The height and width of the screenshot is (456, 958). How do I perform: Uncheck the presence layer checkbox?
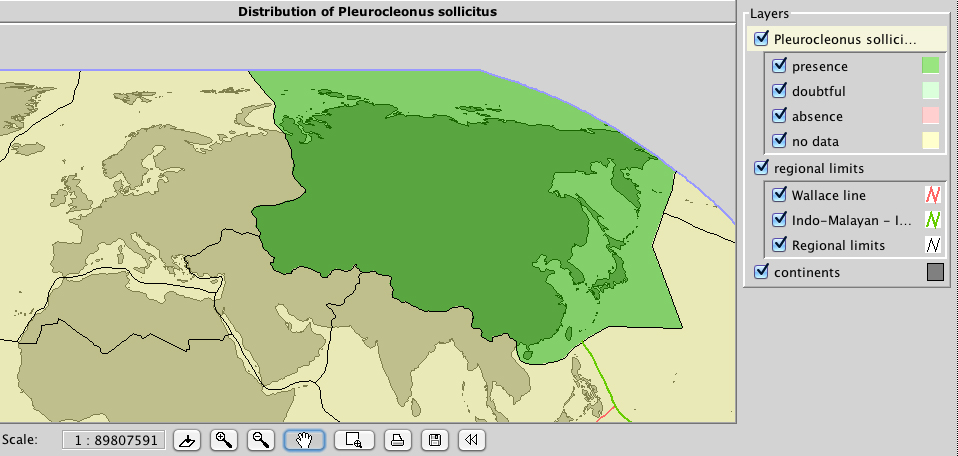point(780,66)
